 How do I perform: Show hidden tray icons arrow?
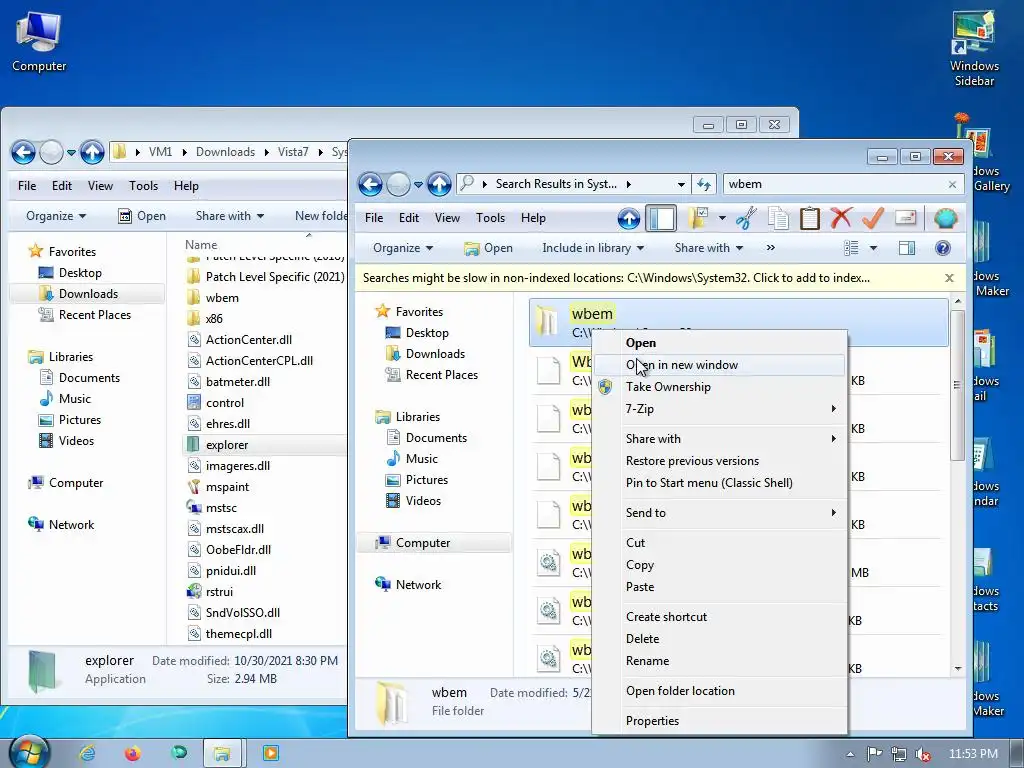click(x=850, y=754)
